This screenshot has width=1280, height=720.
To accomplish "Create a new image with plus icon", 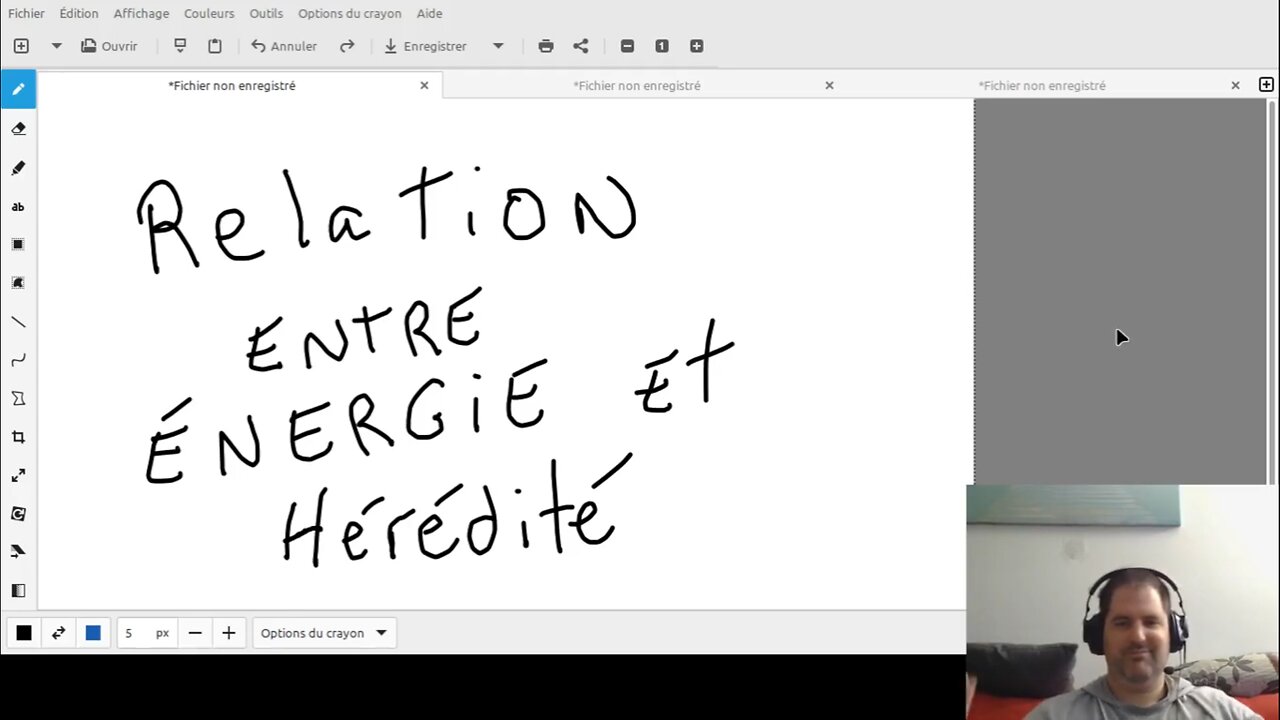I will tap(21, 46).
